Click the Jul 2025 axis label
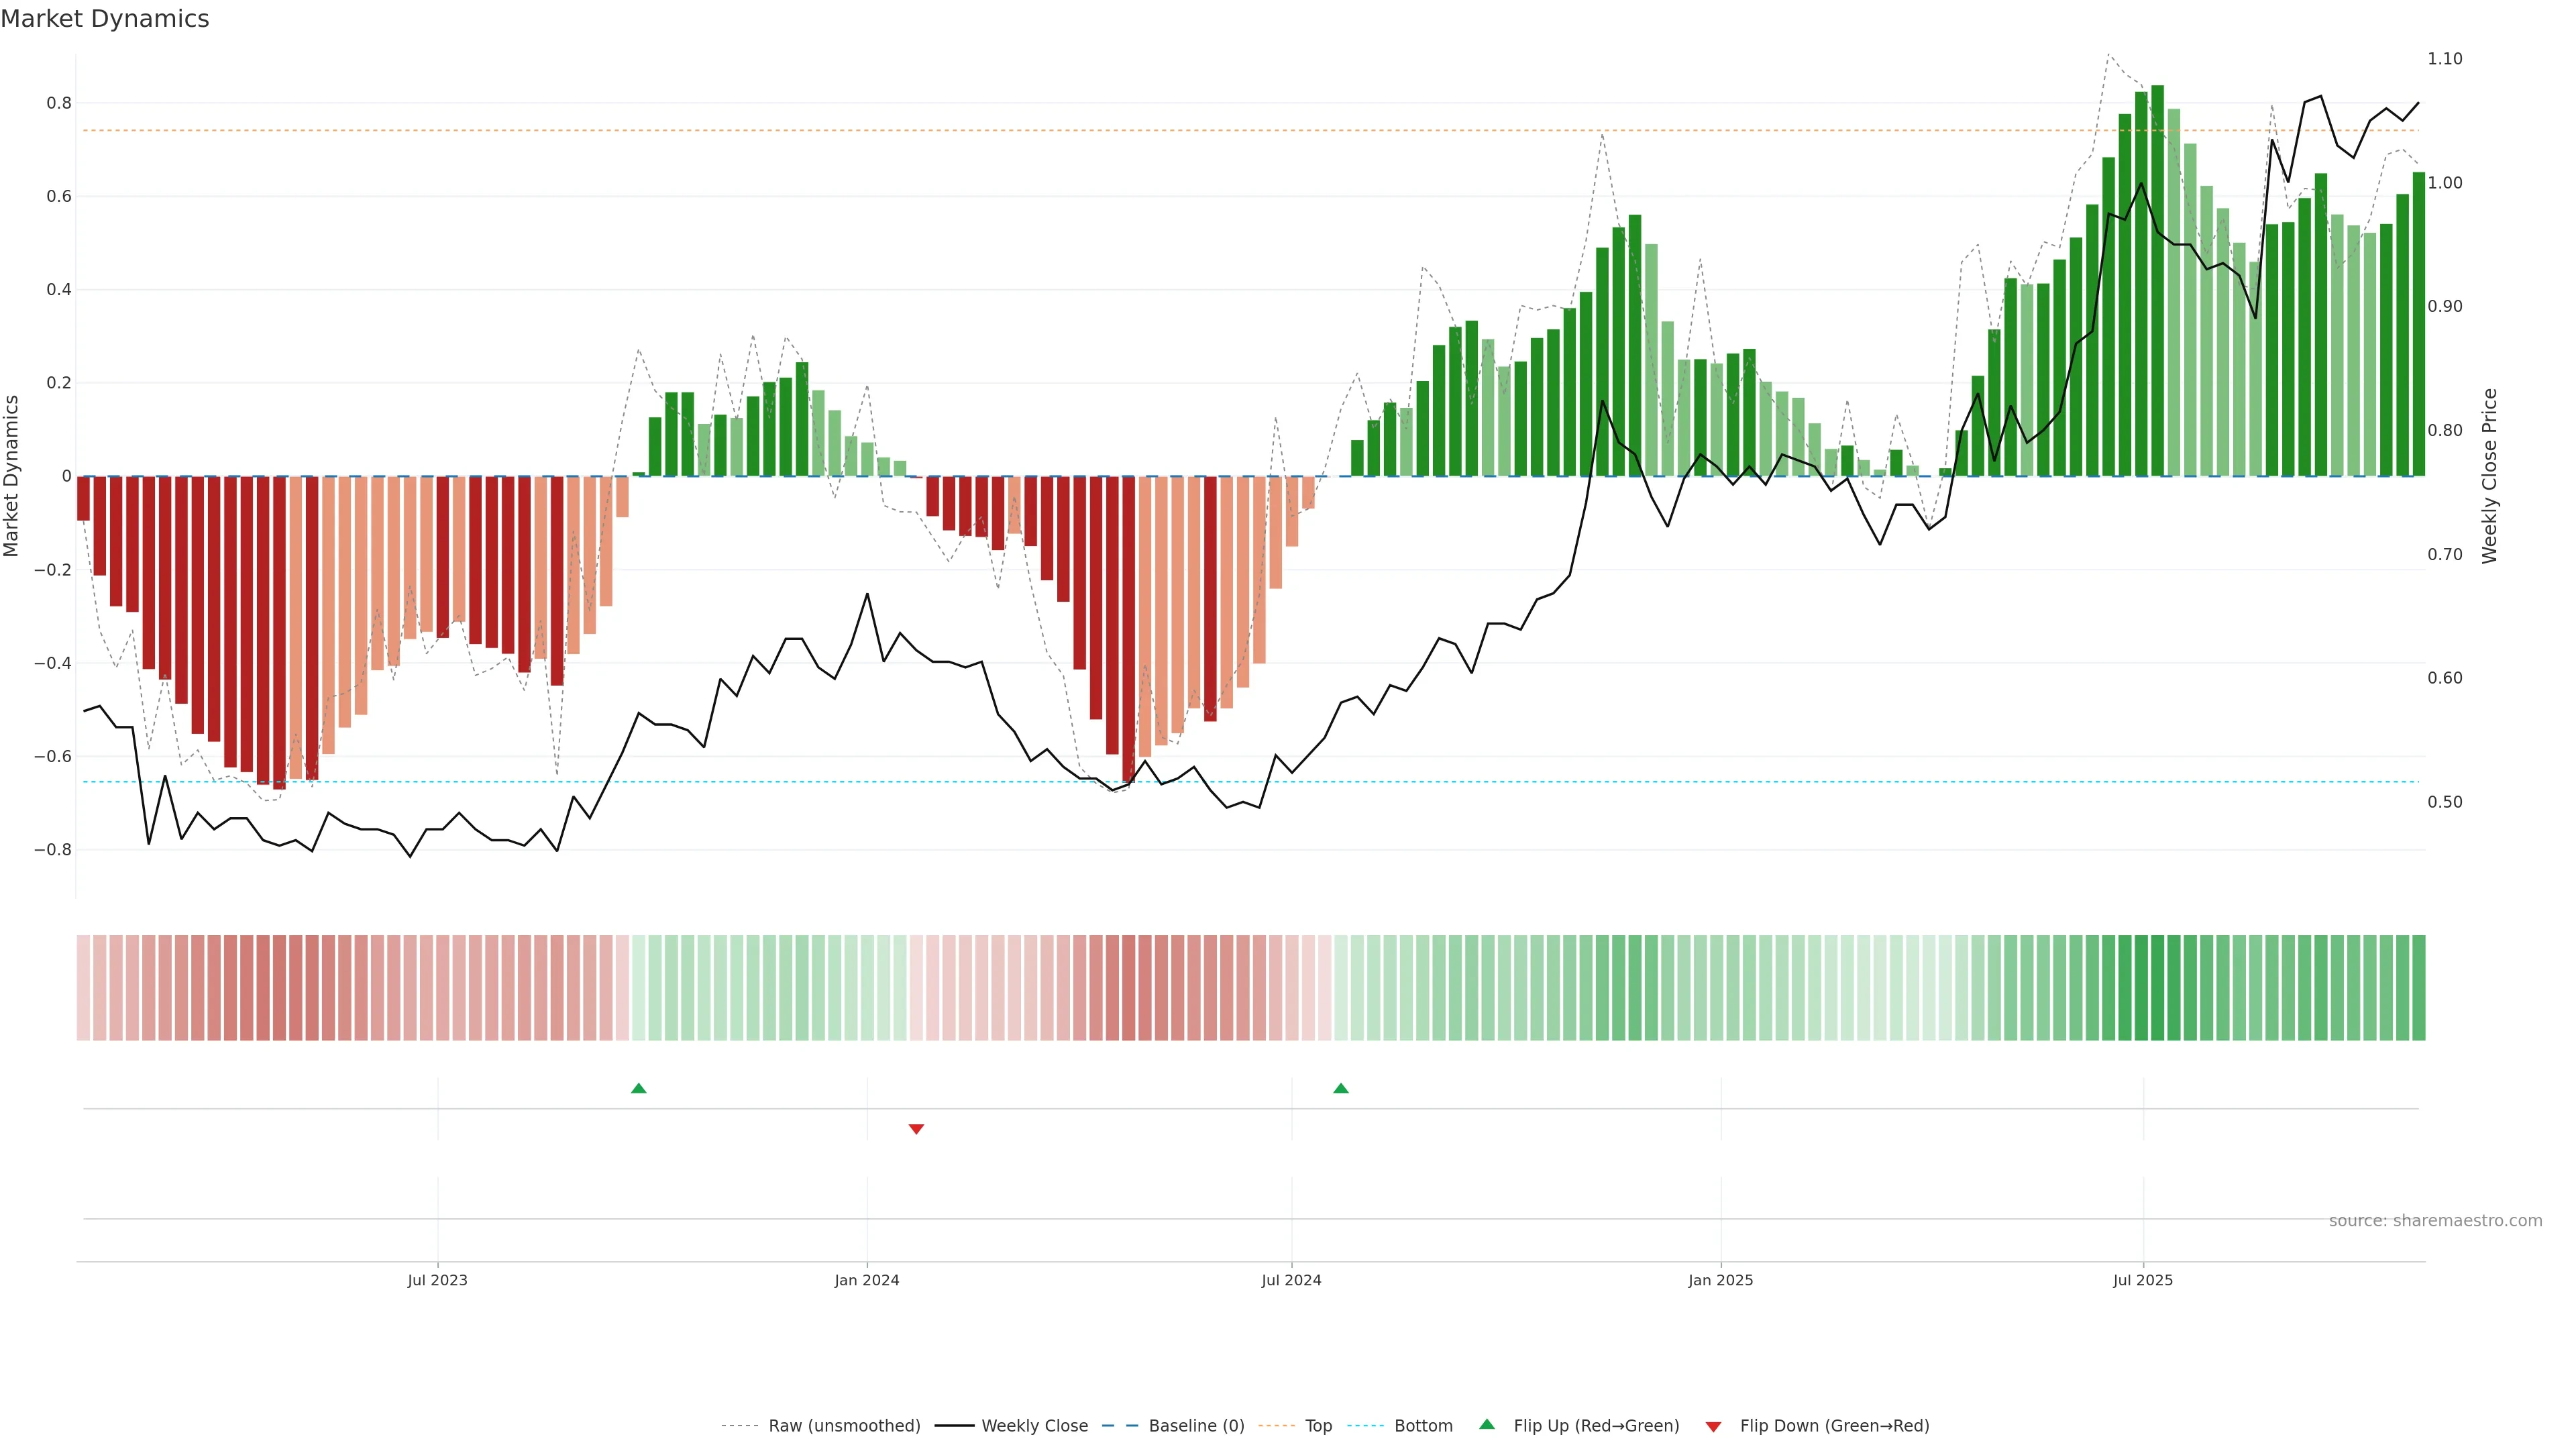Image resolution: width=2576 pixels, height=1449 pixels. 2143,1280
